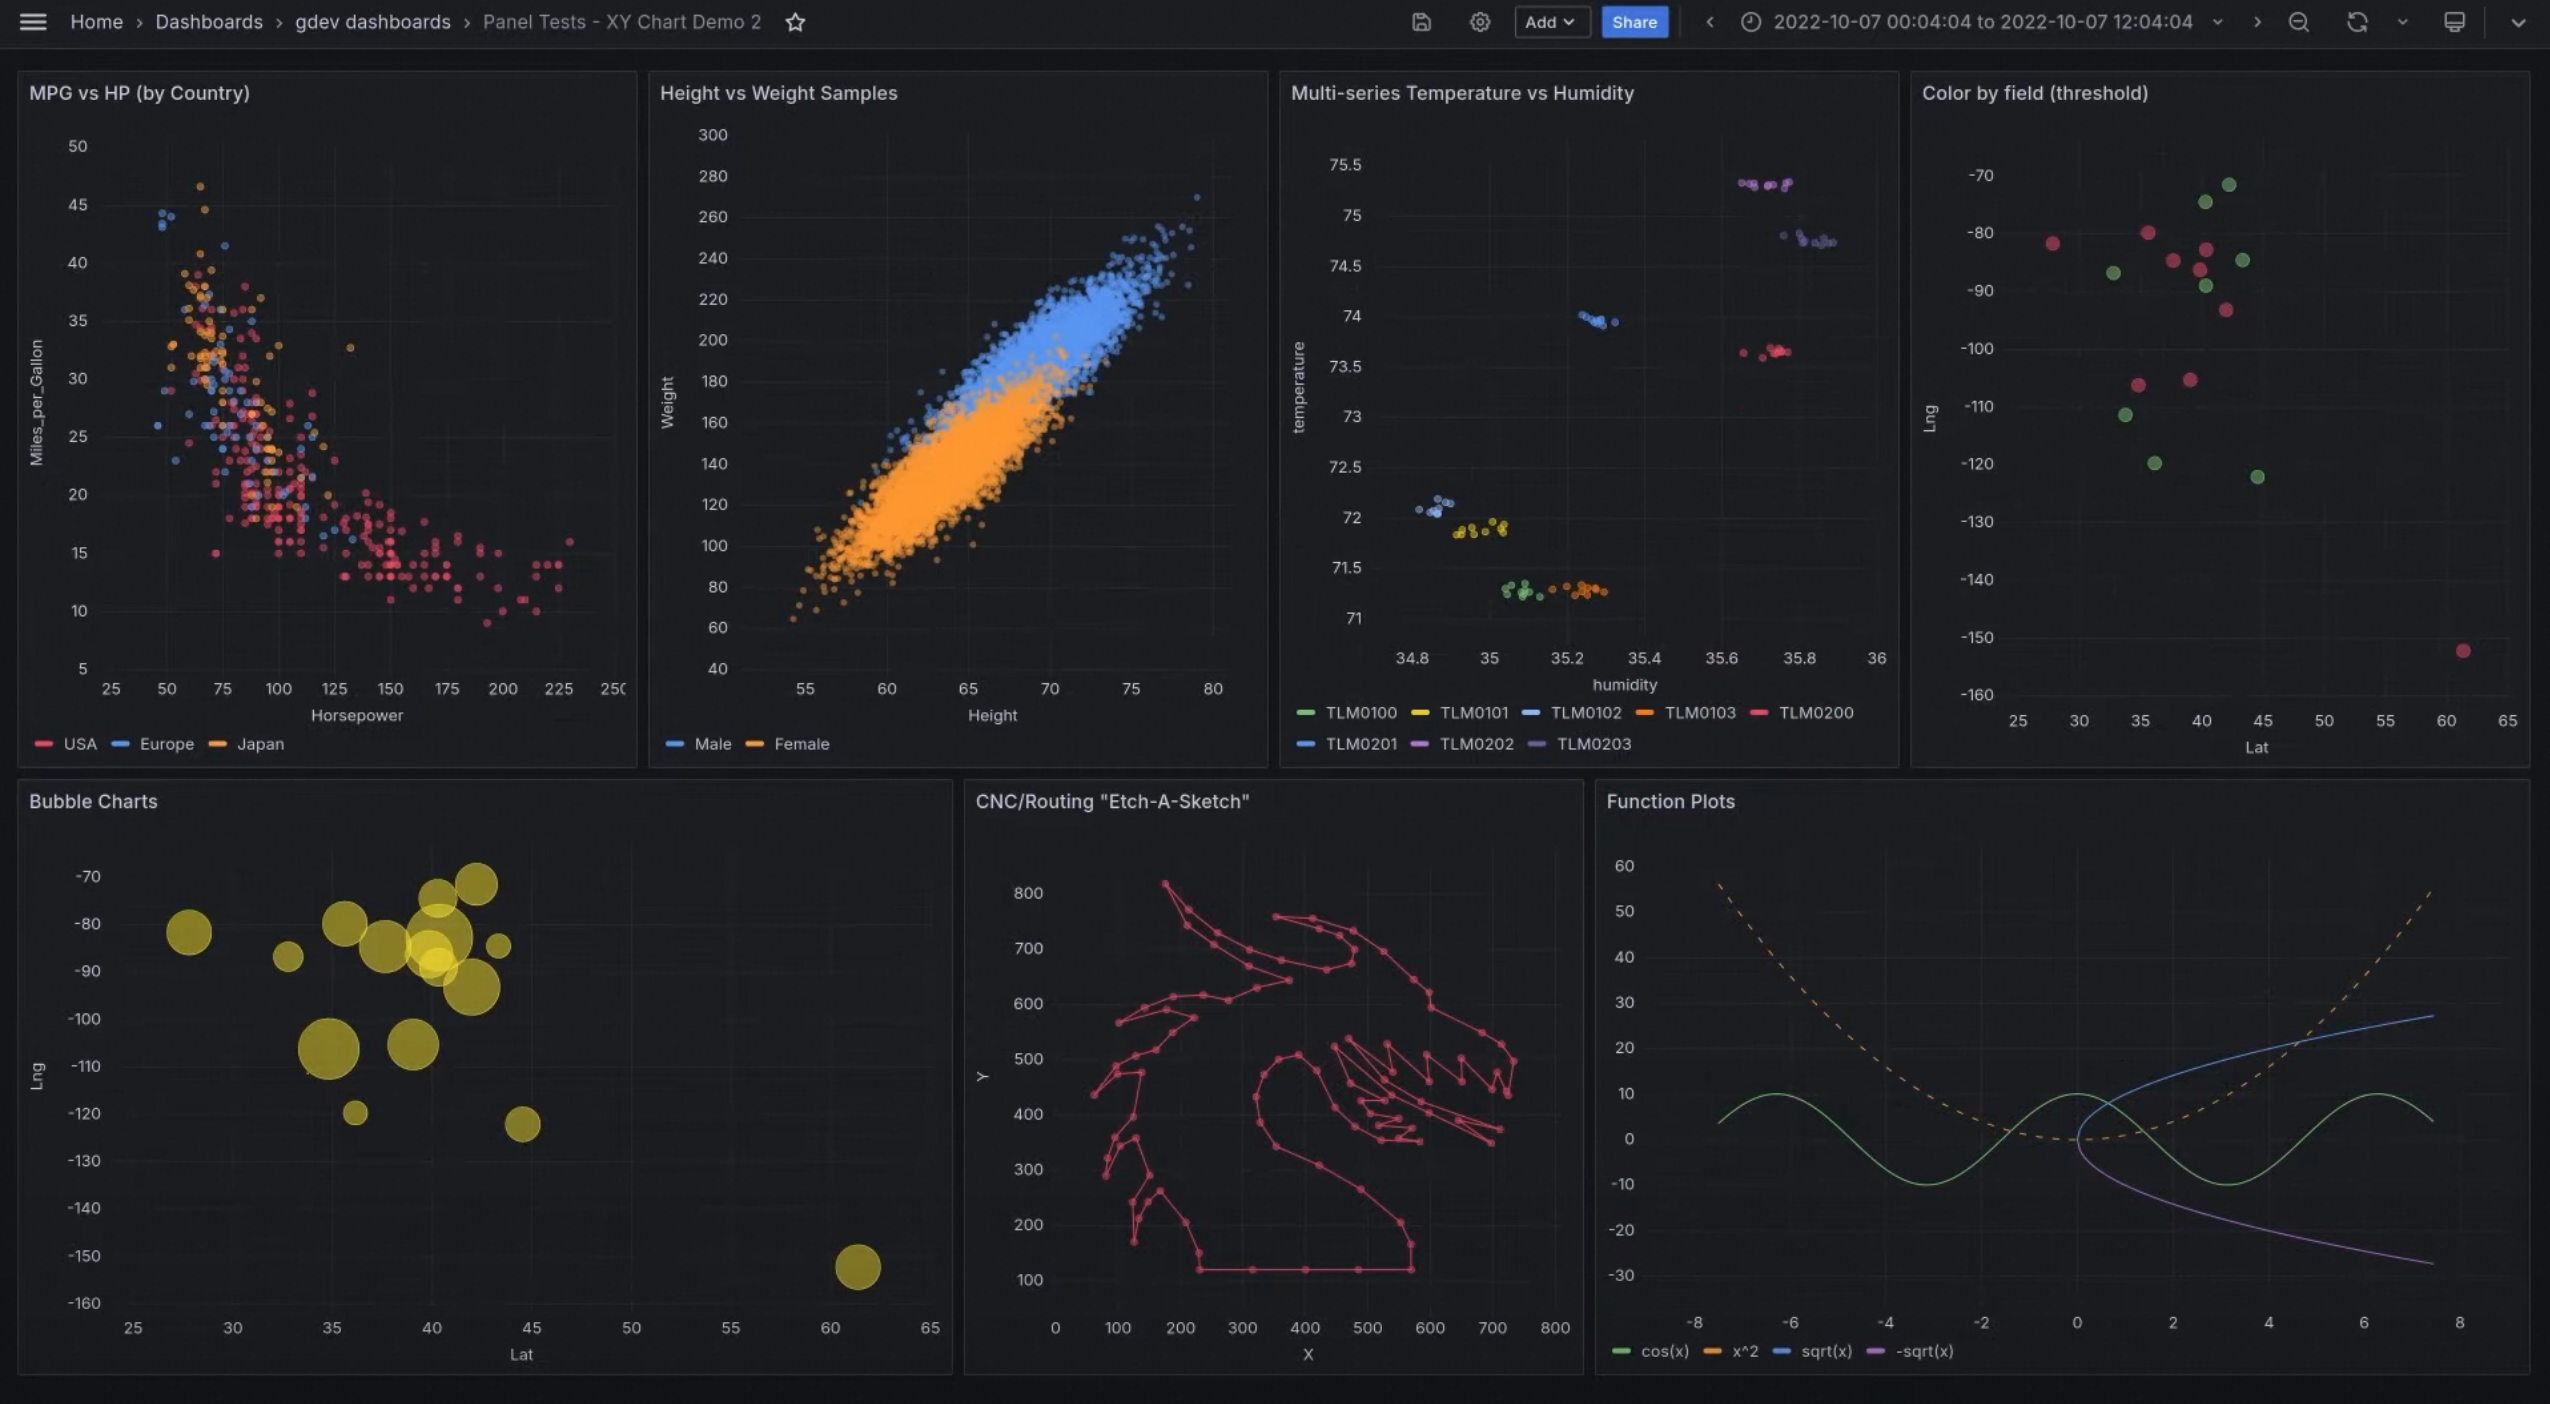The height and width of the screenshot is (1404, 2550).
Task: Enter TV view mode
Action: (x=2454, y=22)
